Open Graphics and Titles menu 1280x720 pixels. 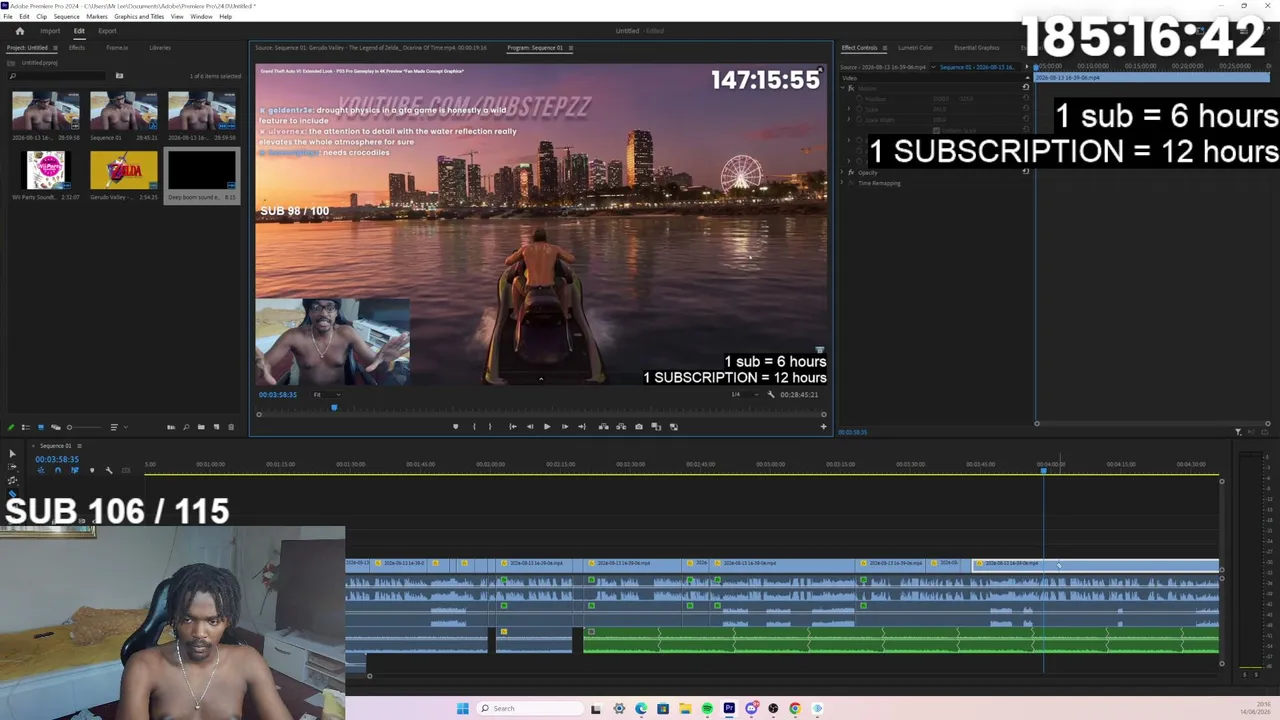[139, 16]
